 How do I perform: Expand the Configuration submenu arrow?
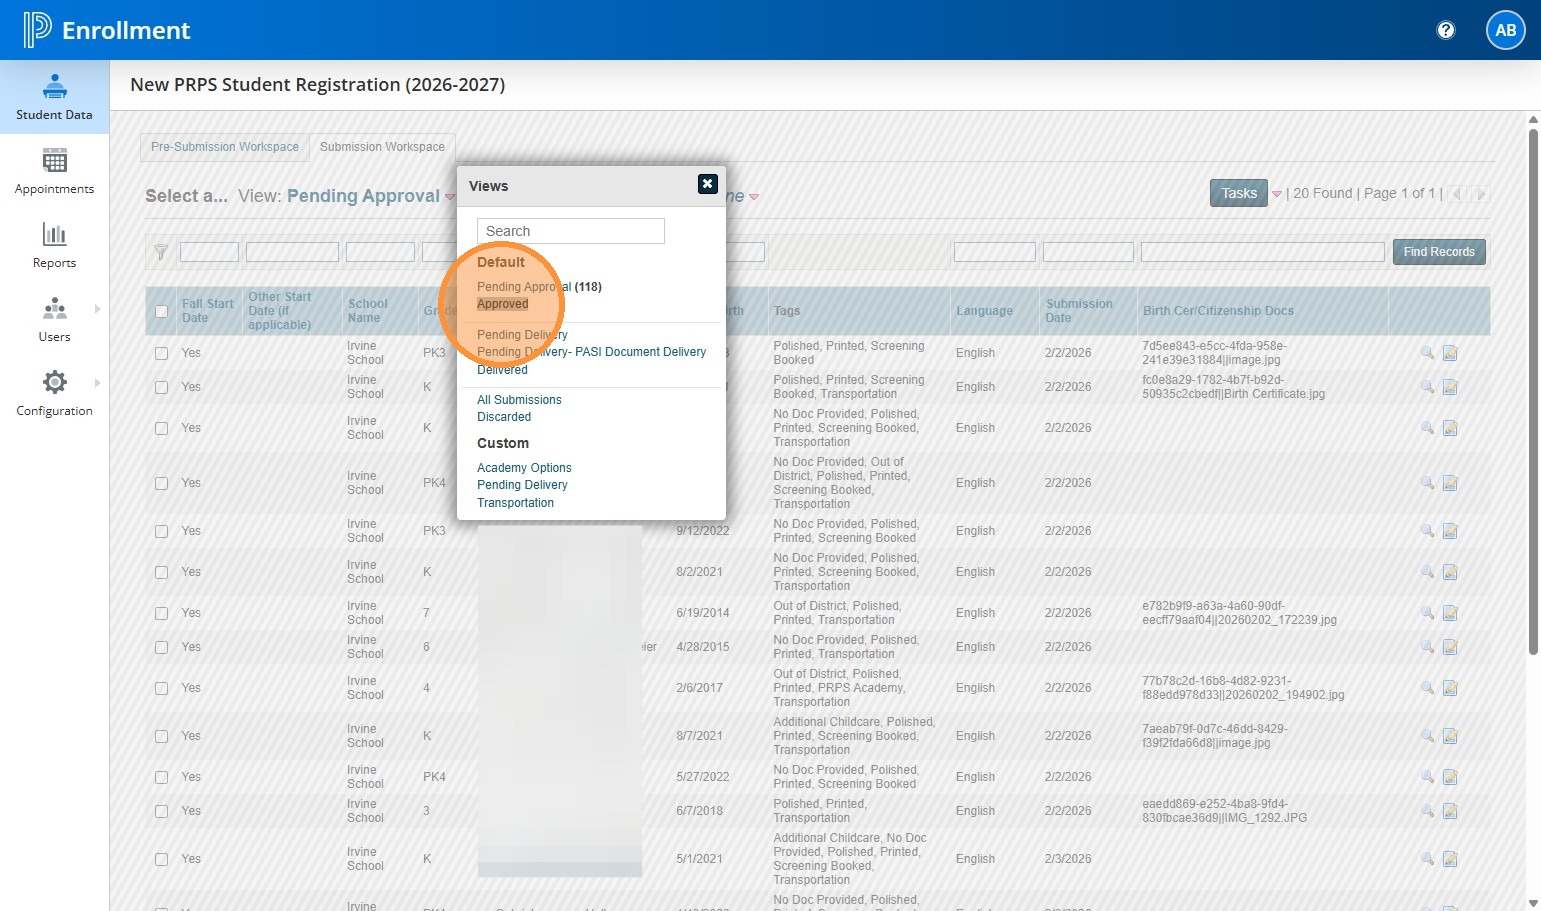click(97, 383)
